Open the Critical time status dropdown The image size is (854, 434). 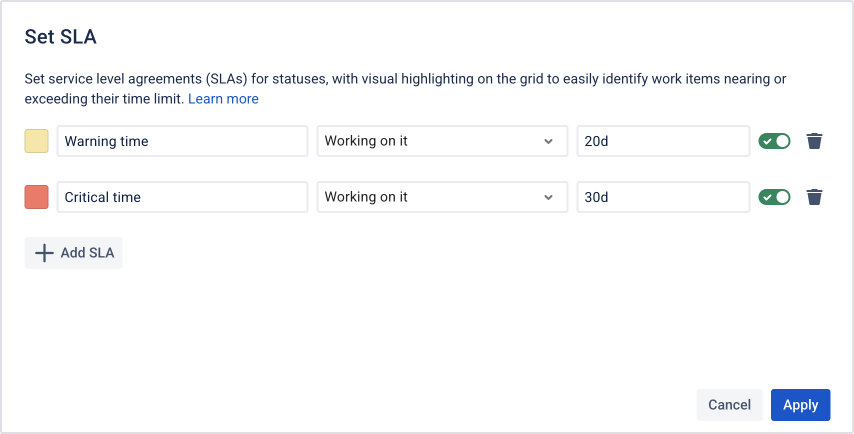click(438, 197)
